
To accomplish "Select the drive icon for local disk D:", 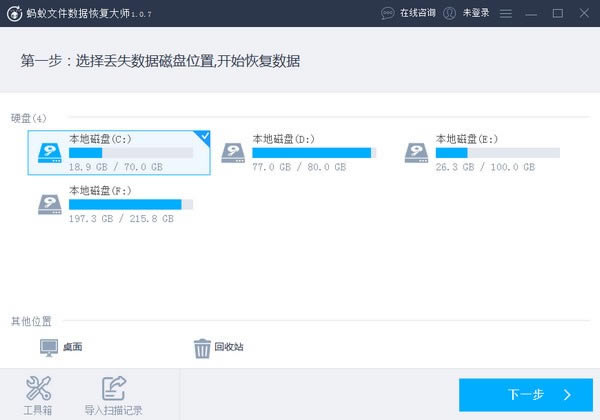I will click(233, 153).
